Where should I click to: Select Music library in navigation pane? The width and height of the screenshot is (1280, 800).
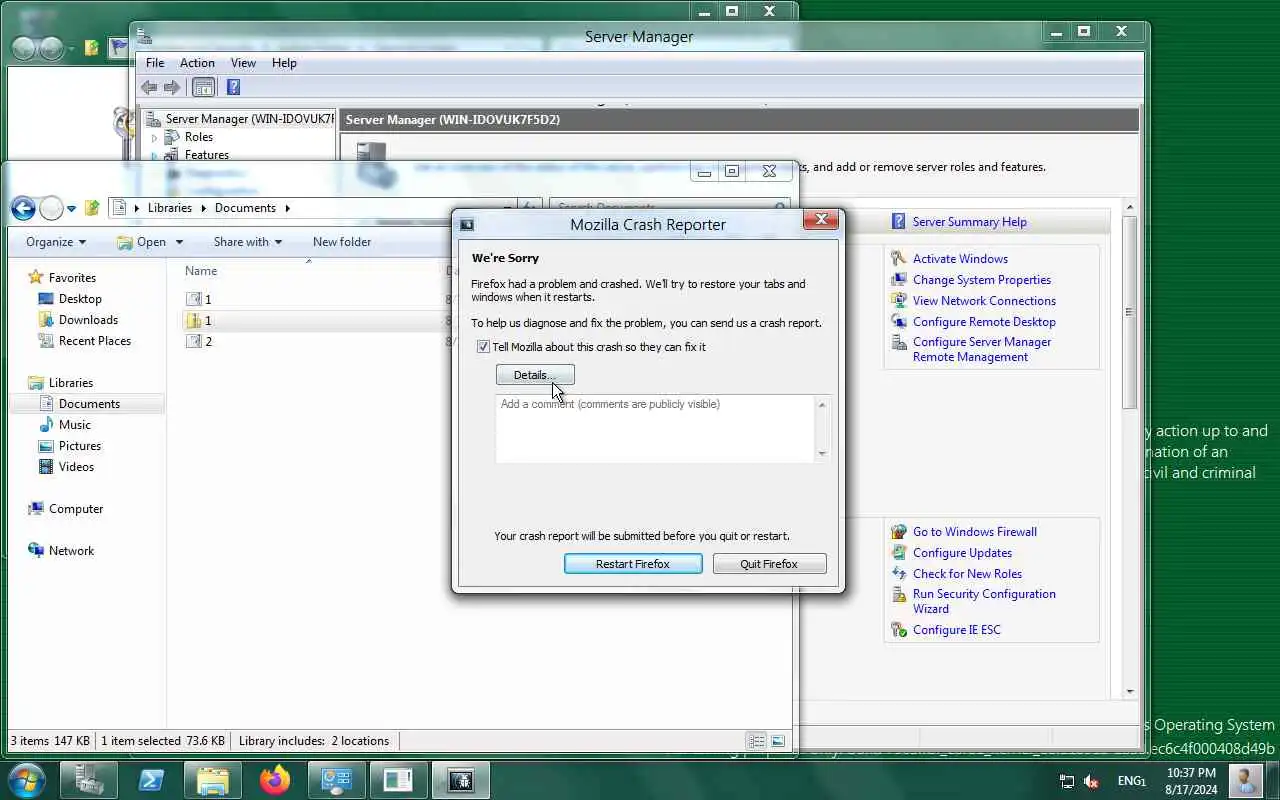[x=74, y=425]
